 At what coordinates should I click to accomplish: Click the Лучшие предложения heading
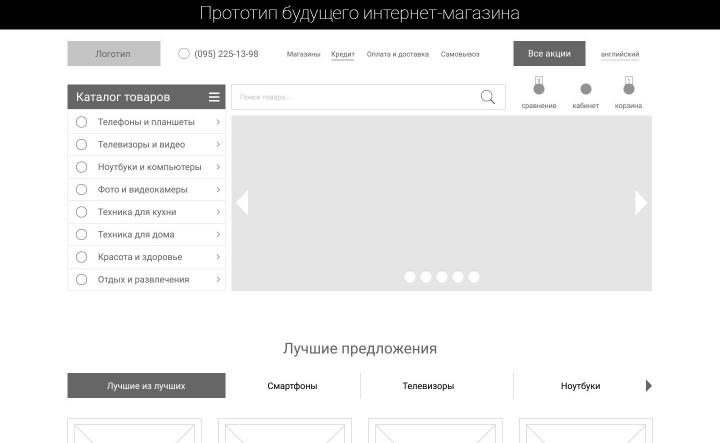360,348
